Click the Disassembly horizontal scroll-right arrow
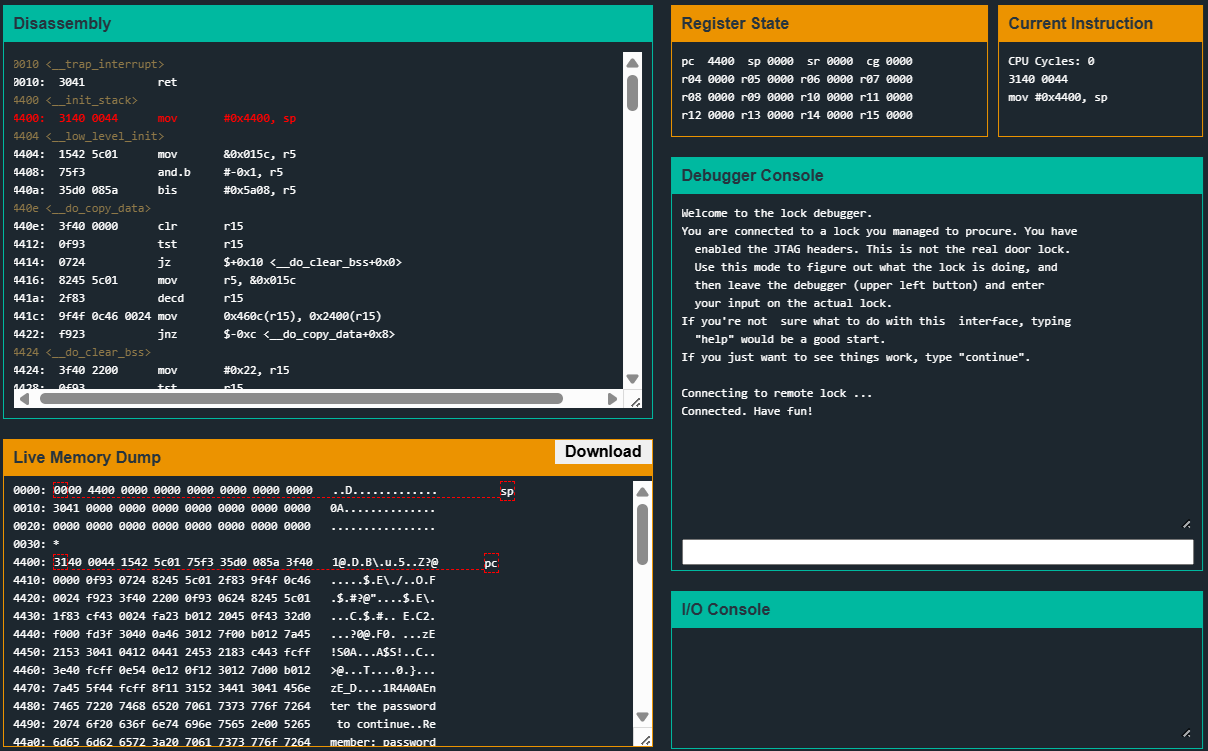Viewport: 1208px width, 751px height. pyautogui.click(x=613, y=399)
